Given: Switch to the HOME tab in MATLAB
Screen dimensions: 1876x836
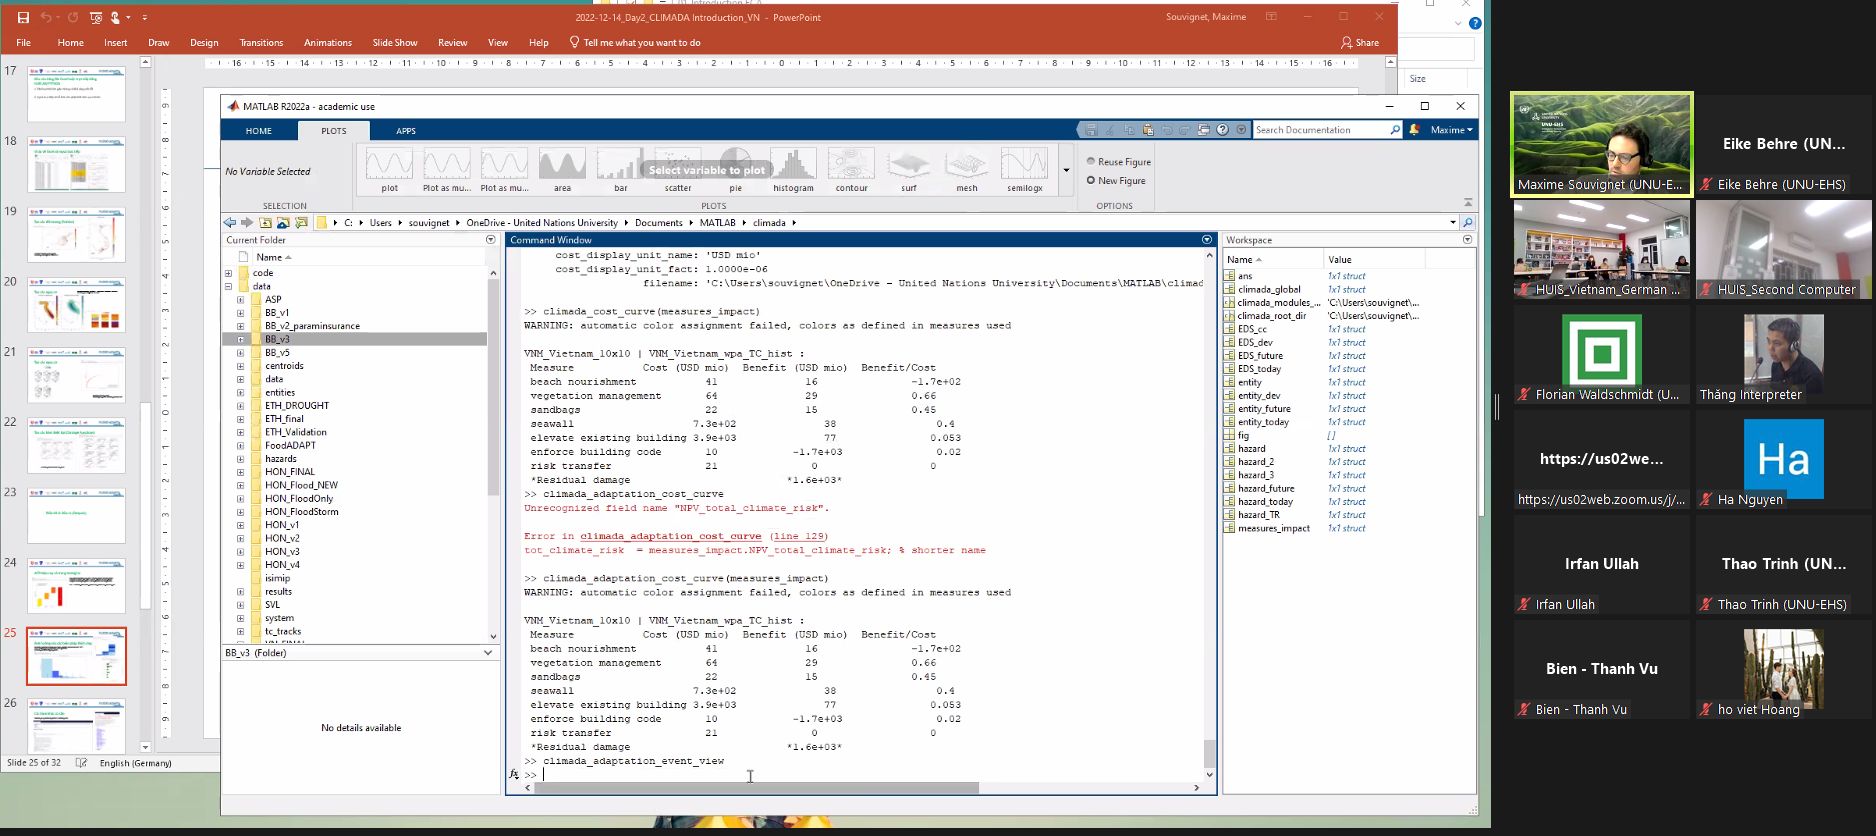Looking at the screenshot, I should pos(259,131).
